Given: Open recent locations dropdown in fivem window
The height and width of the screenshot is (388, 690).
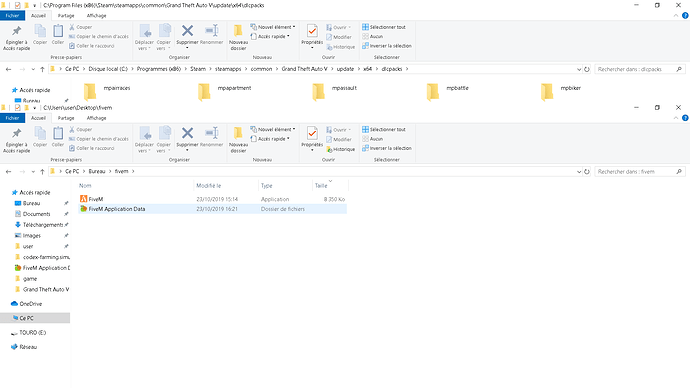Looking at the screenshot, I should (33, 172).
